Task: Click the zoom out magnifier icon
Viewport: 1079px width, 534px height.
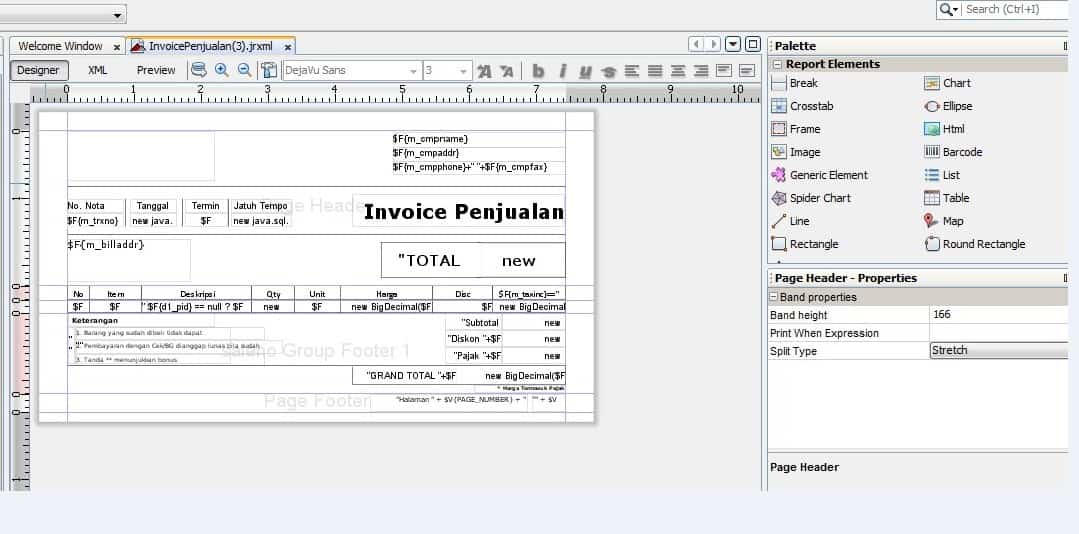Action: 244,70
